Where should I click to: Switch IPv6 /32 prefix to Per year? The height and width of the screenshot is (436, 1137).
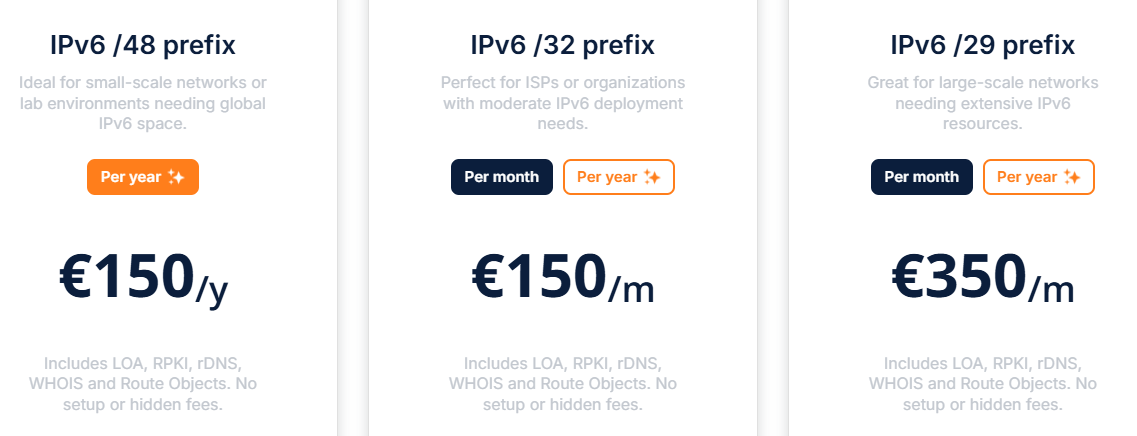tap(618, 177)
